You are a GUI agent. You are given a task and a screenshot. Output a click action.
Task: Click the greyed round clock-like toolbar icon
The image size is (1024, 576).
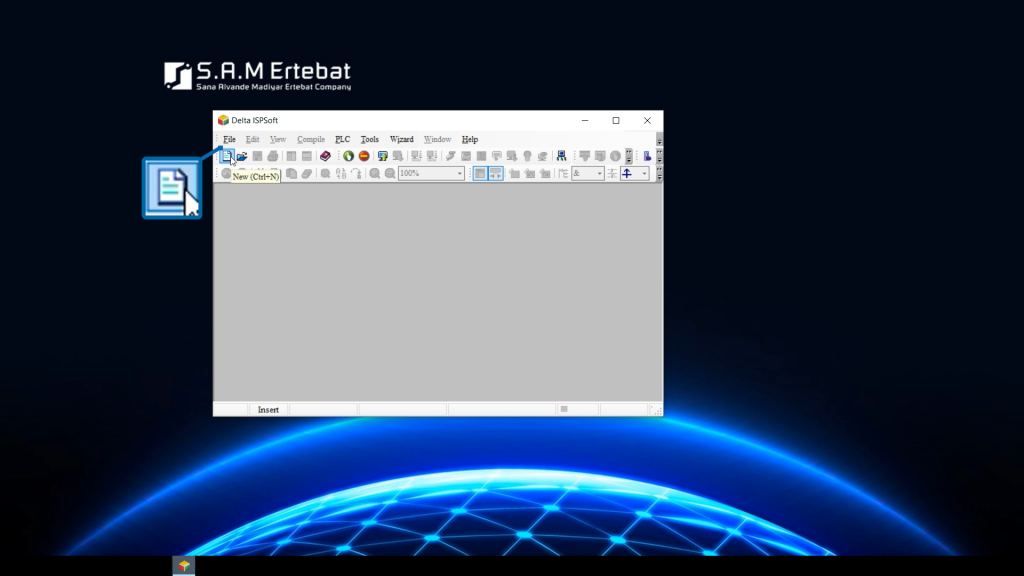coord(615,156)
